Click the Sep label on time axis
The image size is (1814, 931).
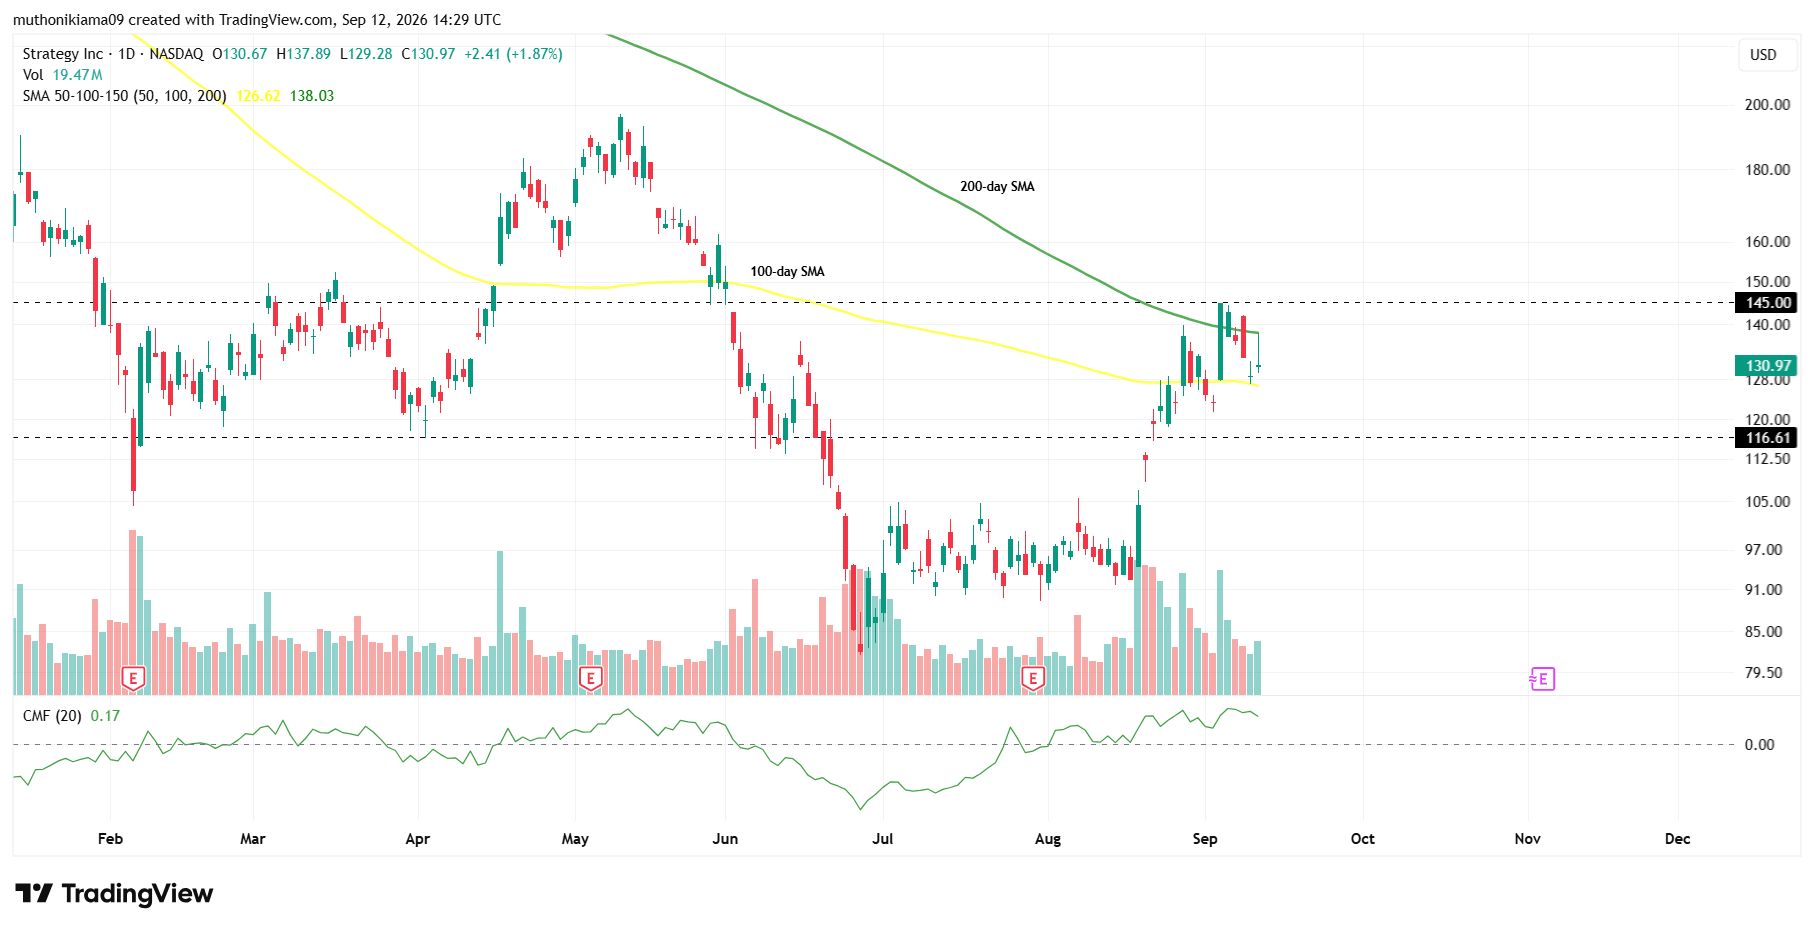(x=1205, y=839)
